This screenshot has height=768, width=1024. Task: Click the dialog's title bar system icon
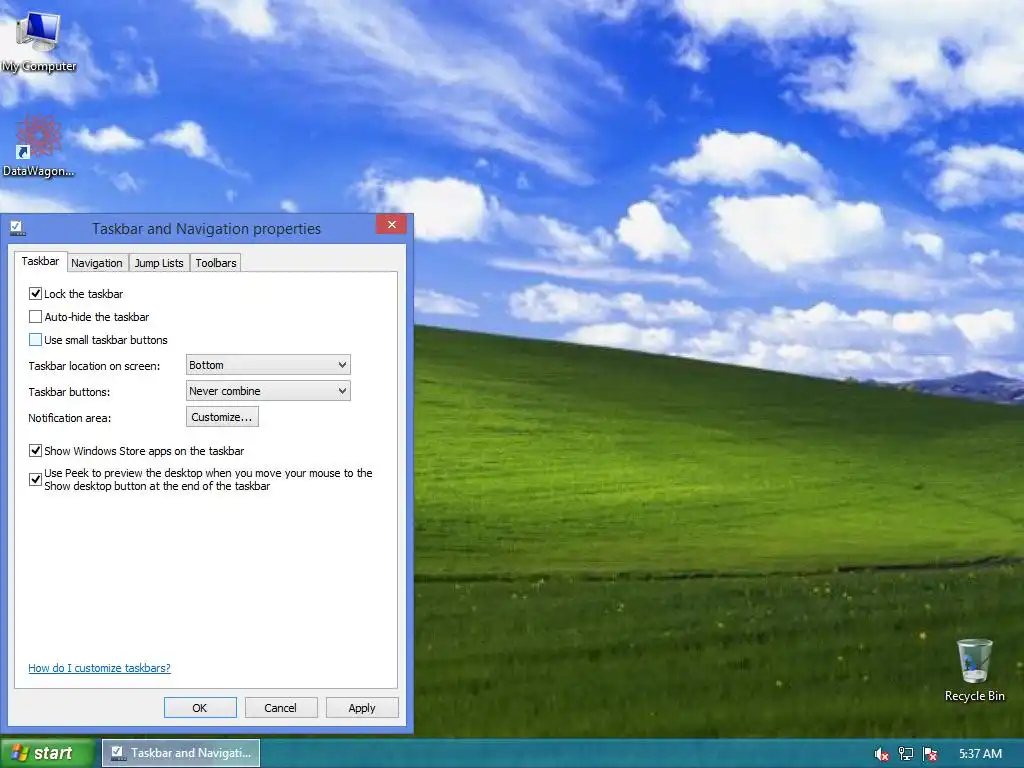(18, 228)
